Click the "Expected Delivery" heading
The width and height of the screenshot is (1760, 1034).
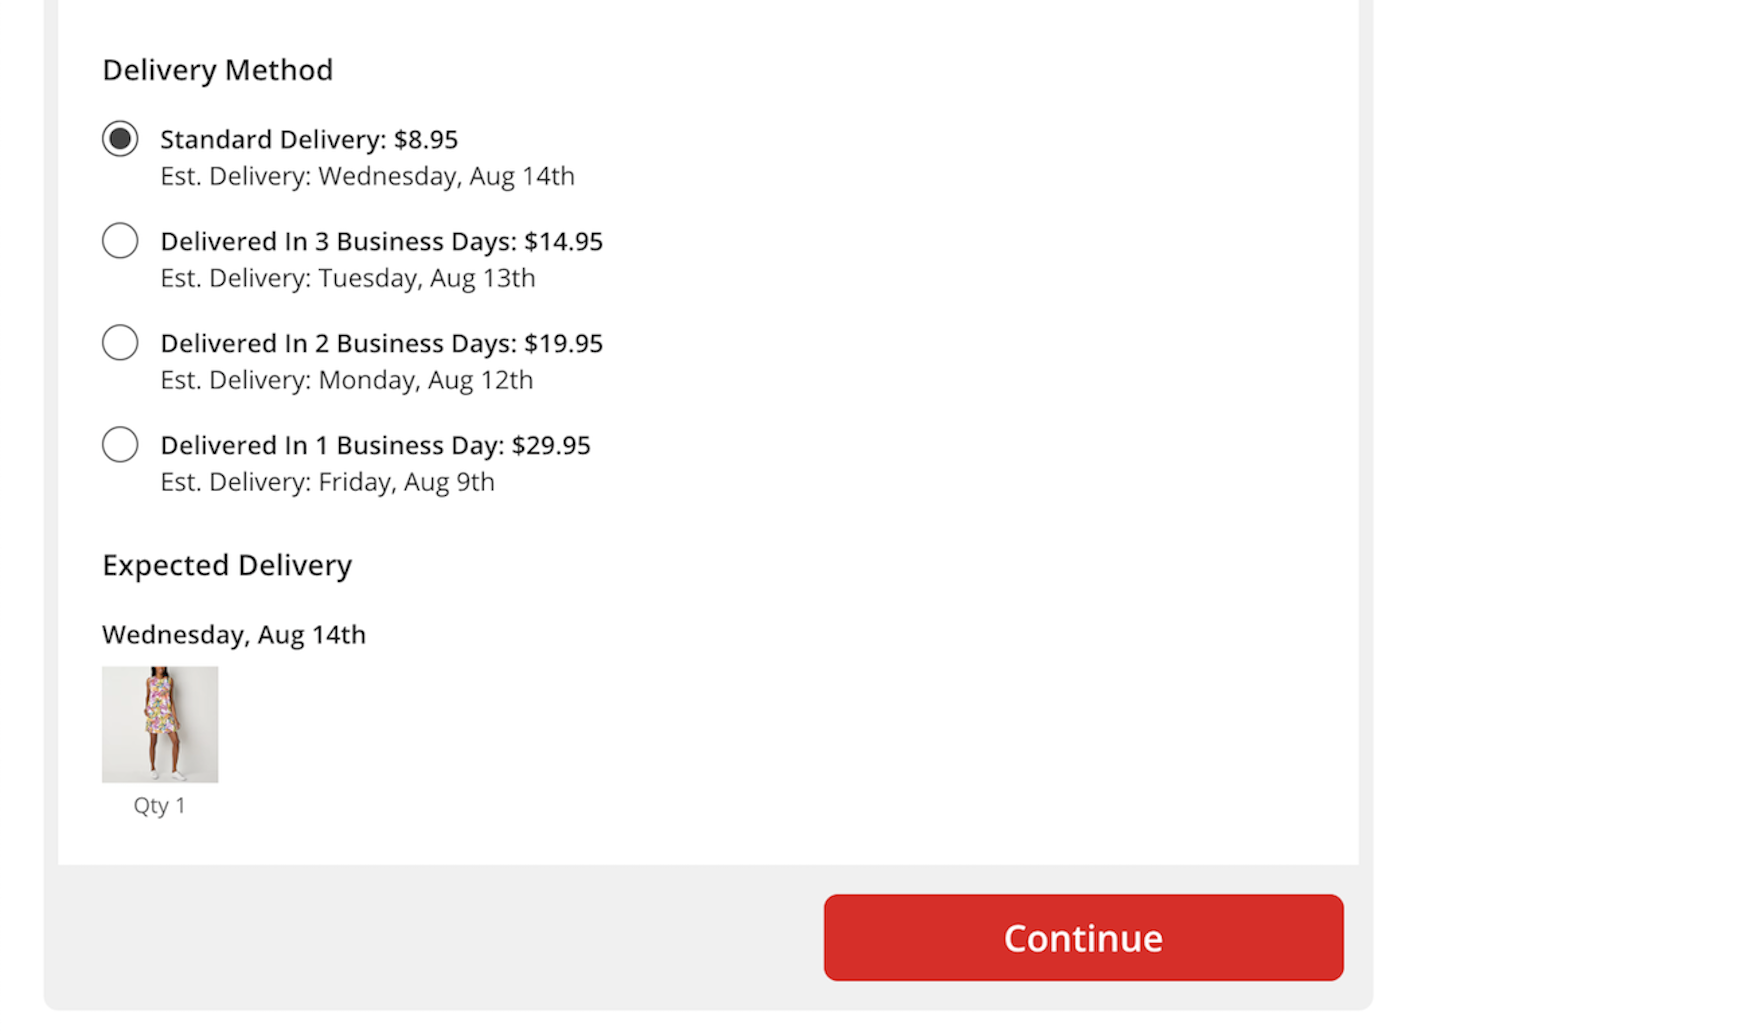(x=227, y=566)
